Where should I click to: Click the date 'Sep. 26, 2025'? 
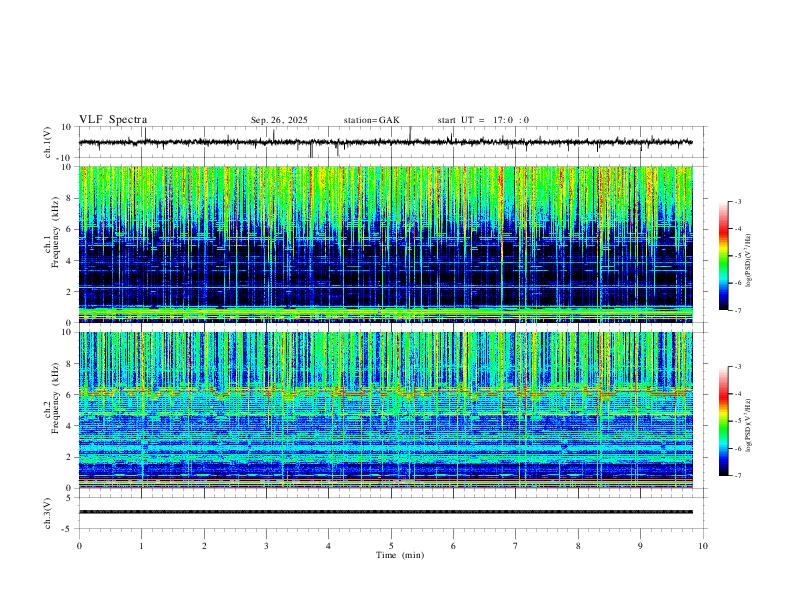pos(279,120)
